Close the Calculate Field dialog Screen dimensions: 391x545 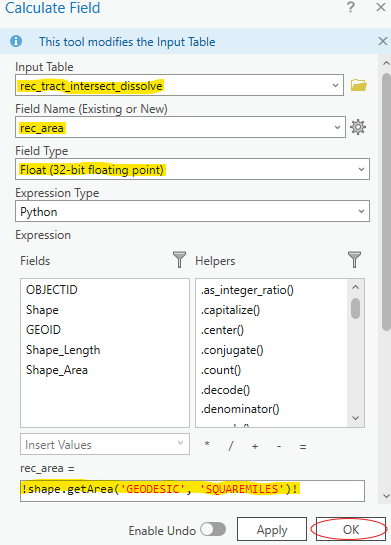(x=381, y=7)
